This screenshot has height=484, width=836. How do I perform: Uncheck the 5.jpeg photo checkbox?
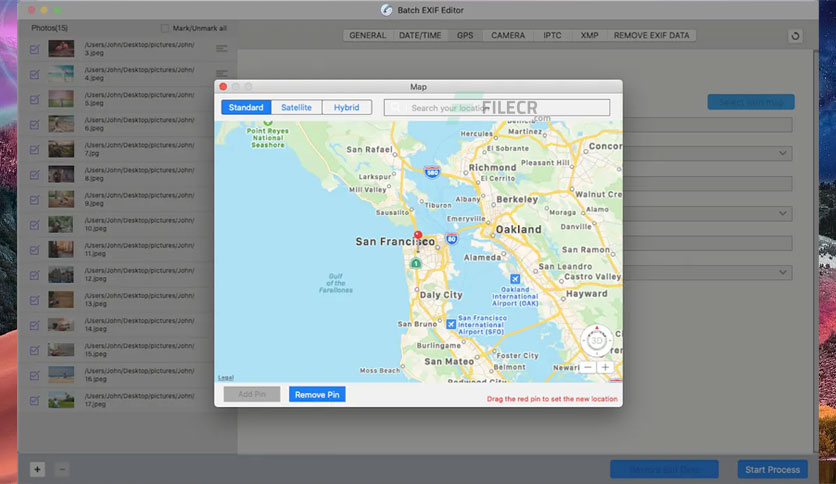[35, 99]
